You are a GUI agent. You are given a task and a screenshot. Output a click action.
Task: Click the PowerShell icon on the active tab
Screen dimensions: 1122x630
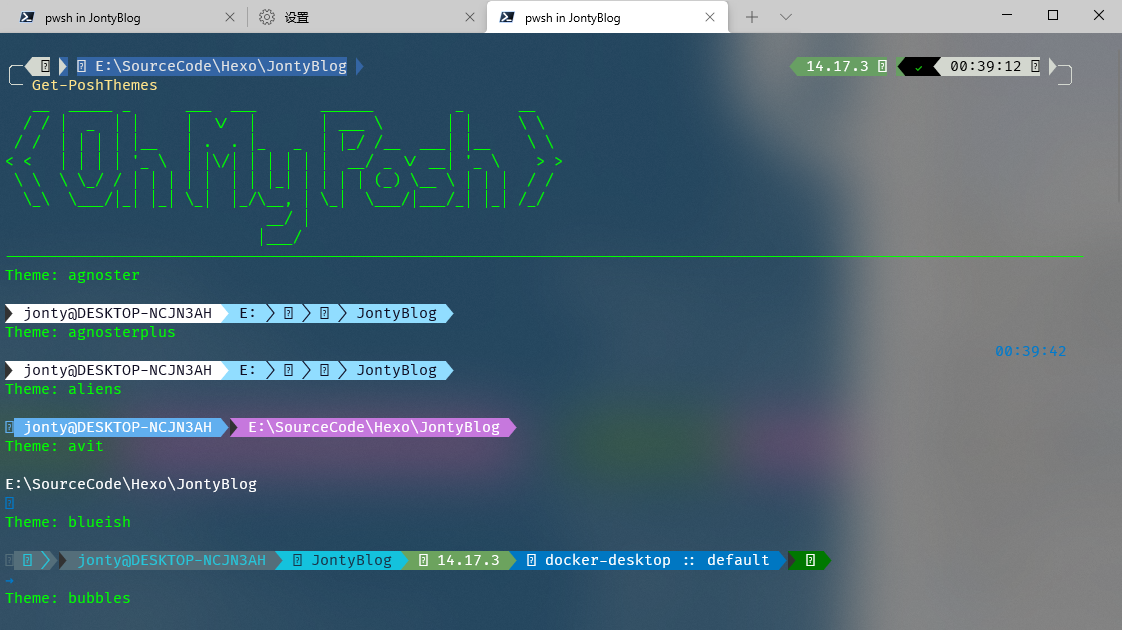coord(507,17)
